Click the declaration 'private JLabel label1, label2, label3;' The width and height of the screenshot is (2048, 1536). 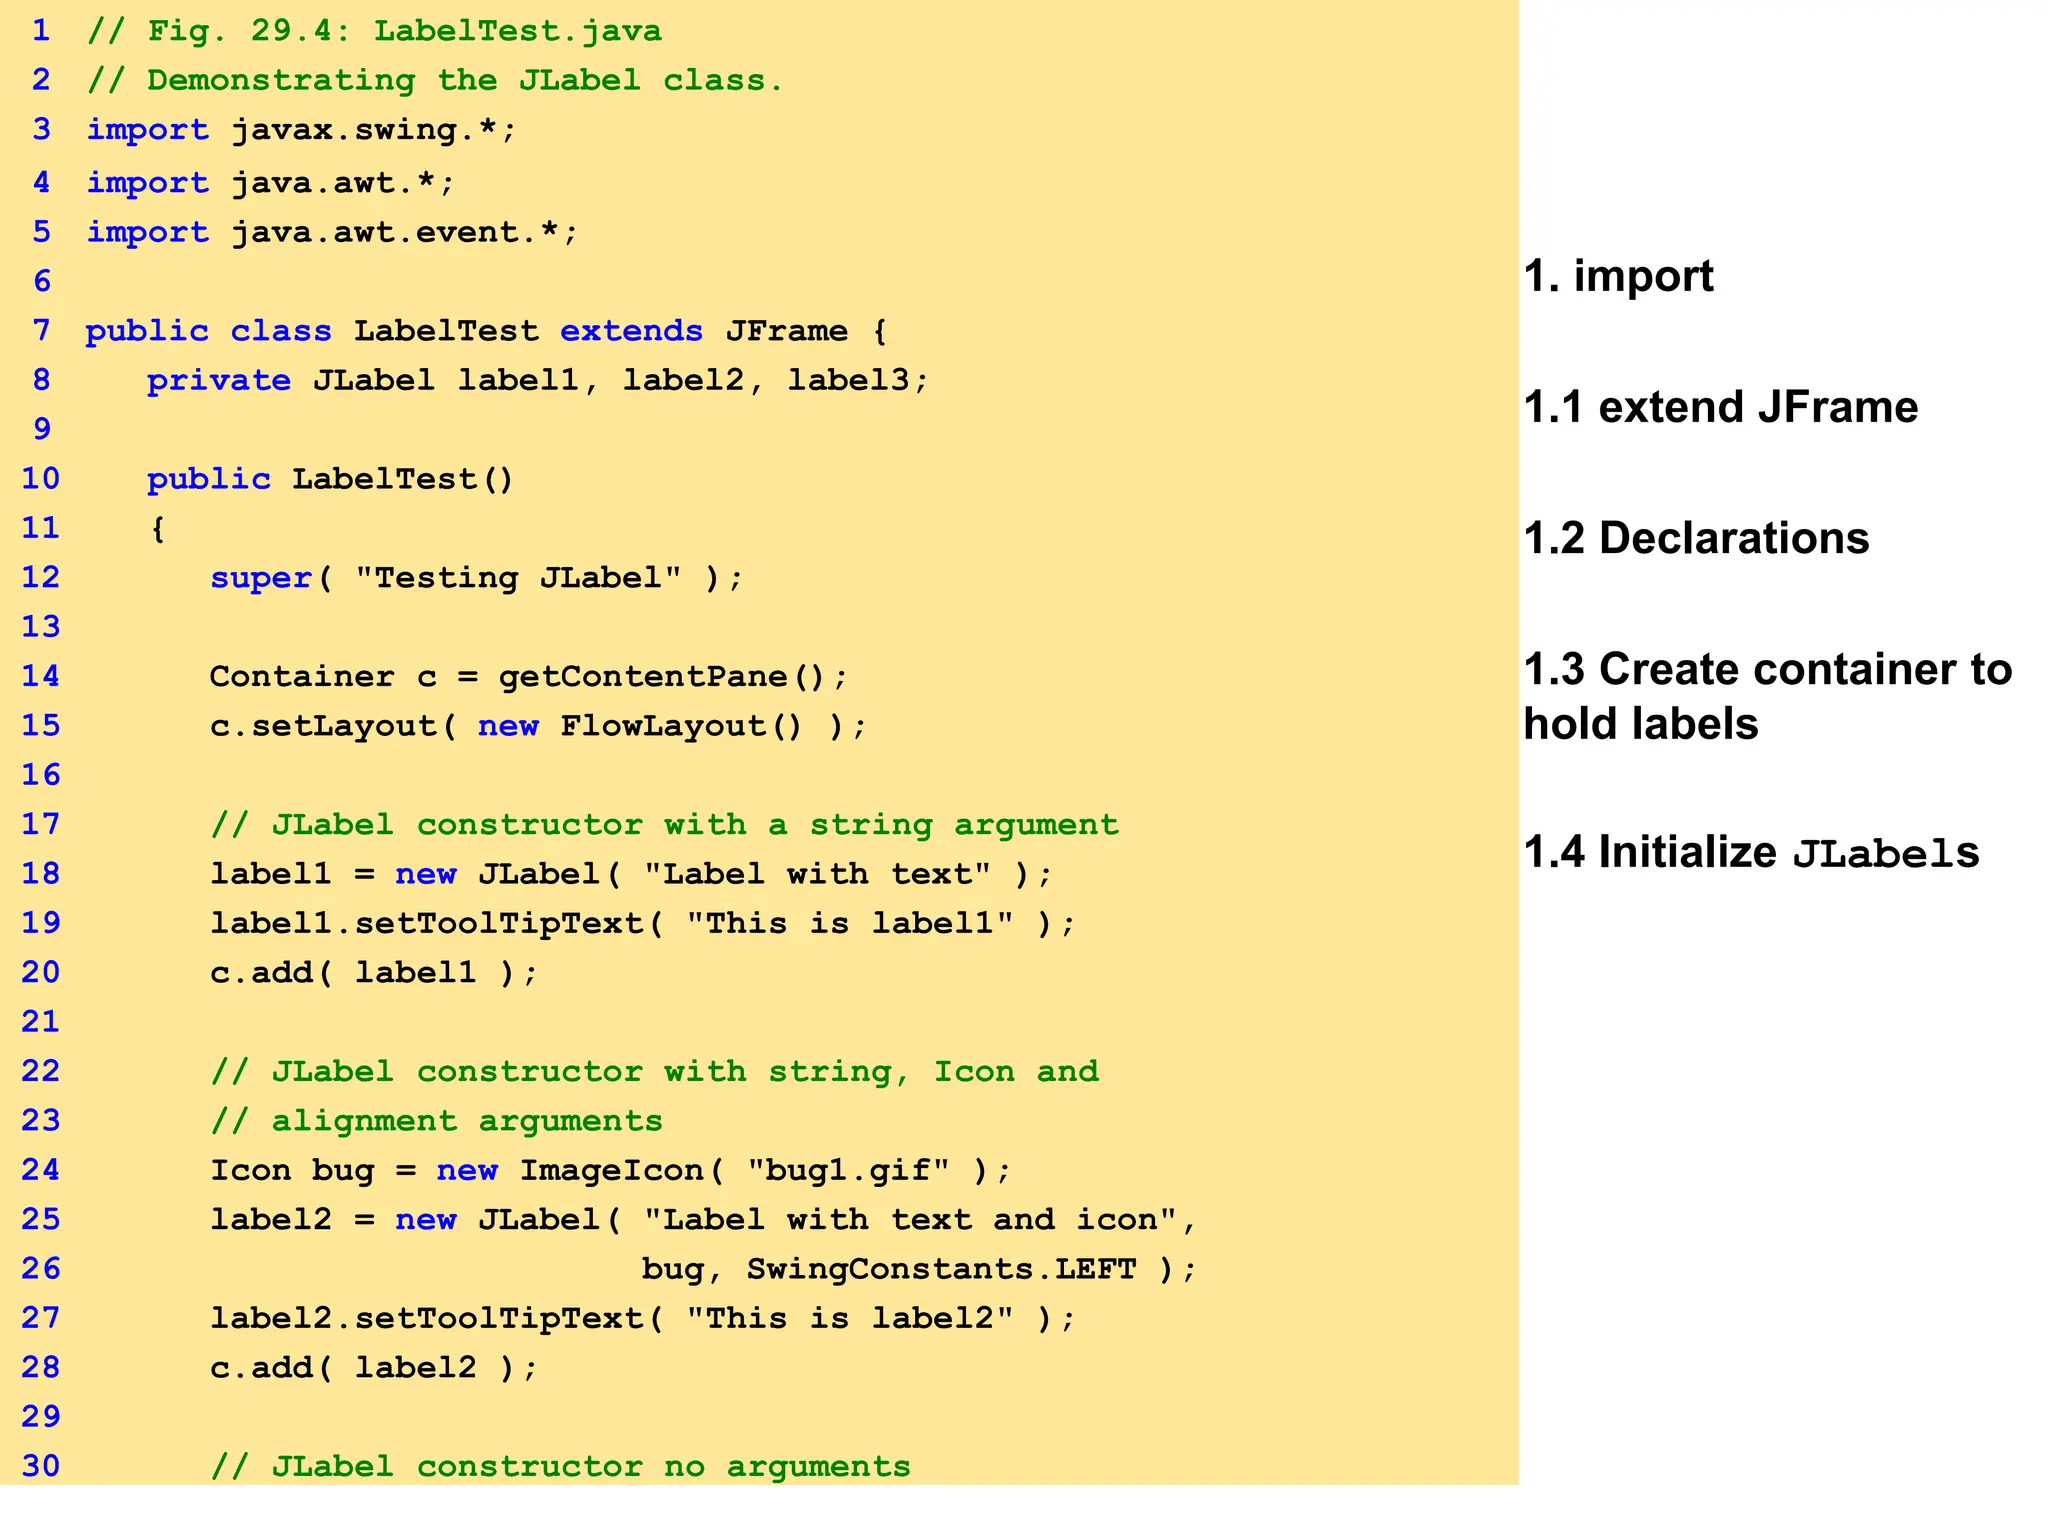point(538,380)
